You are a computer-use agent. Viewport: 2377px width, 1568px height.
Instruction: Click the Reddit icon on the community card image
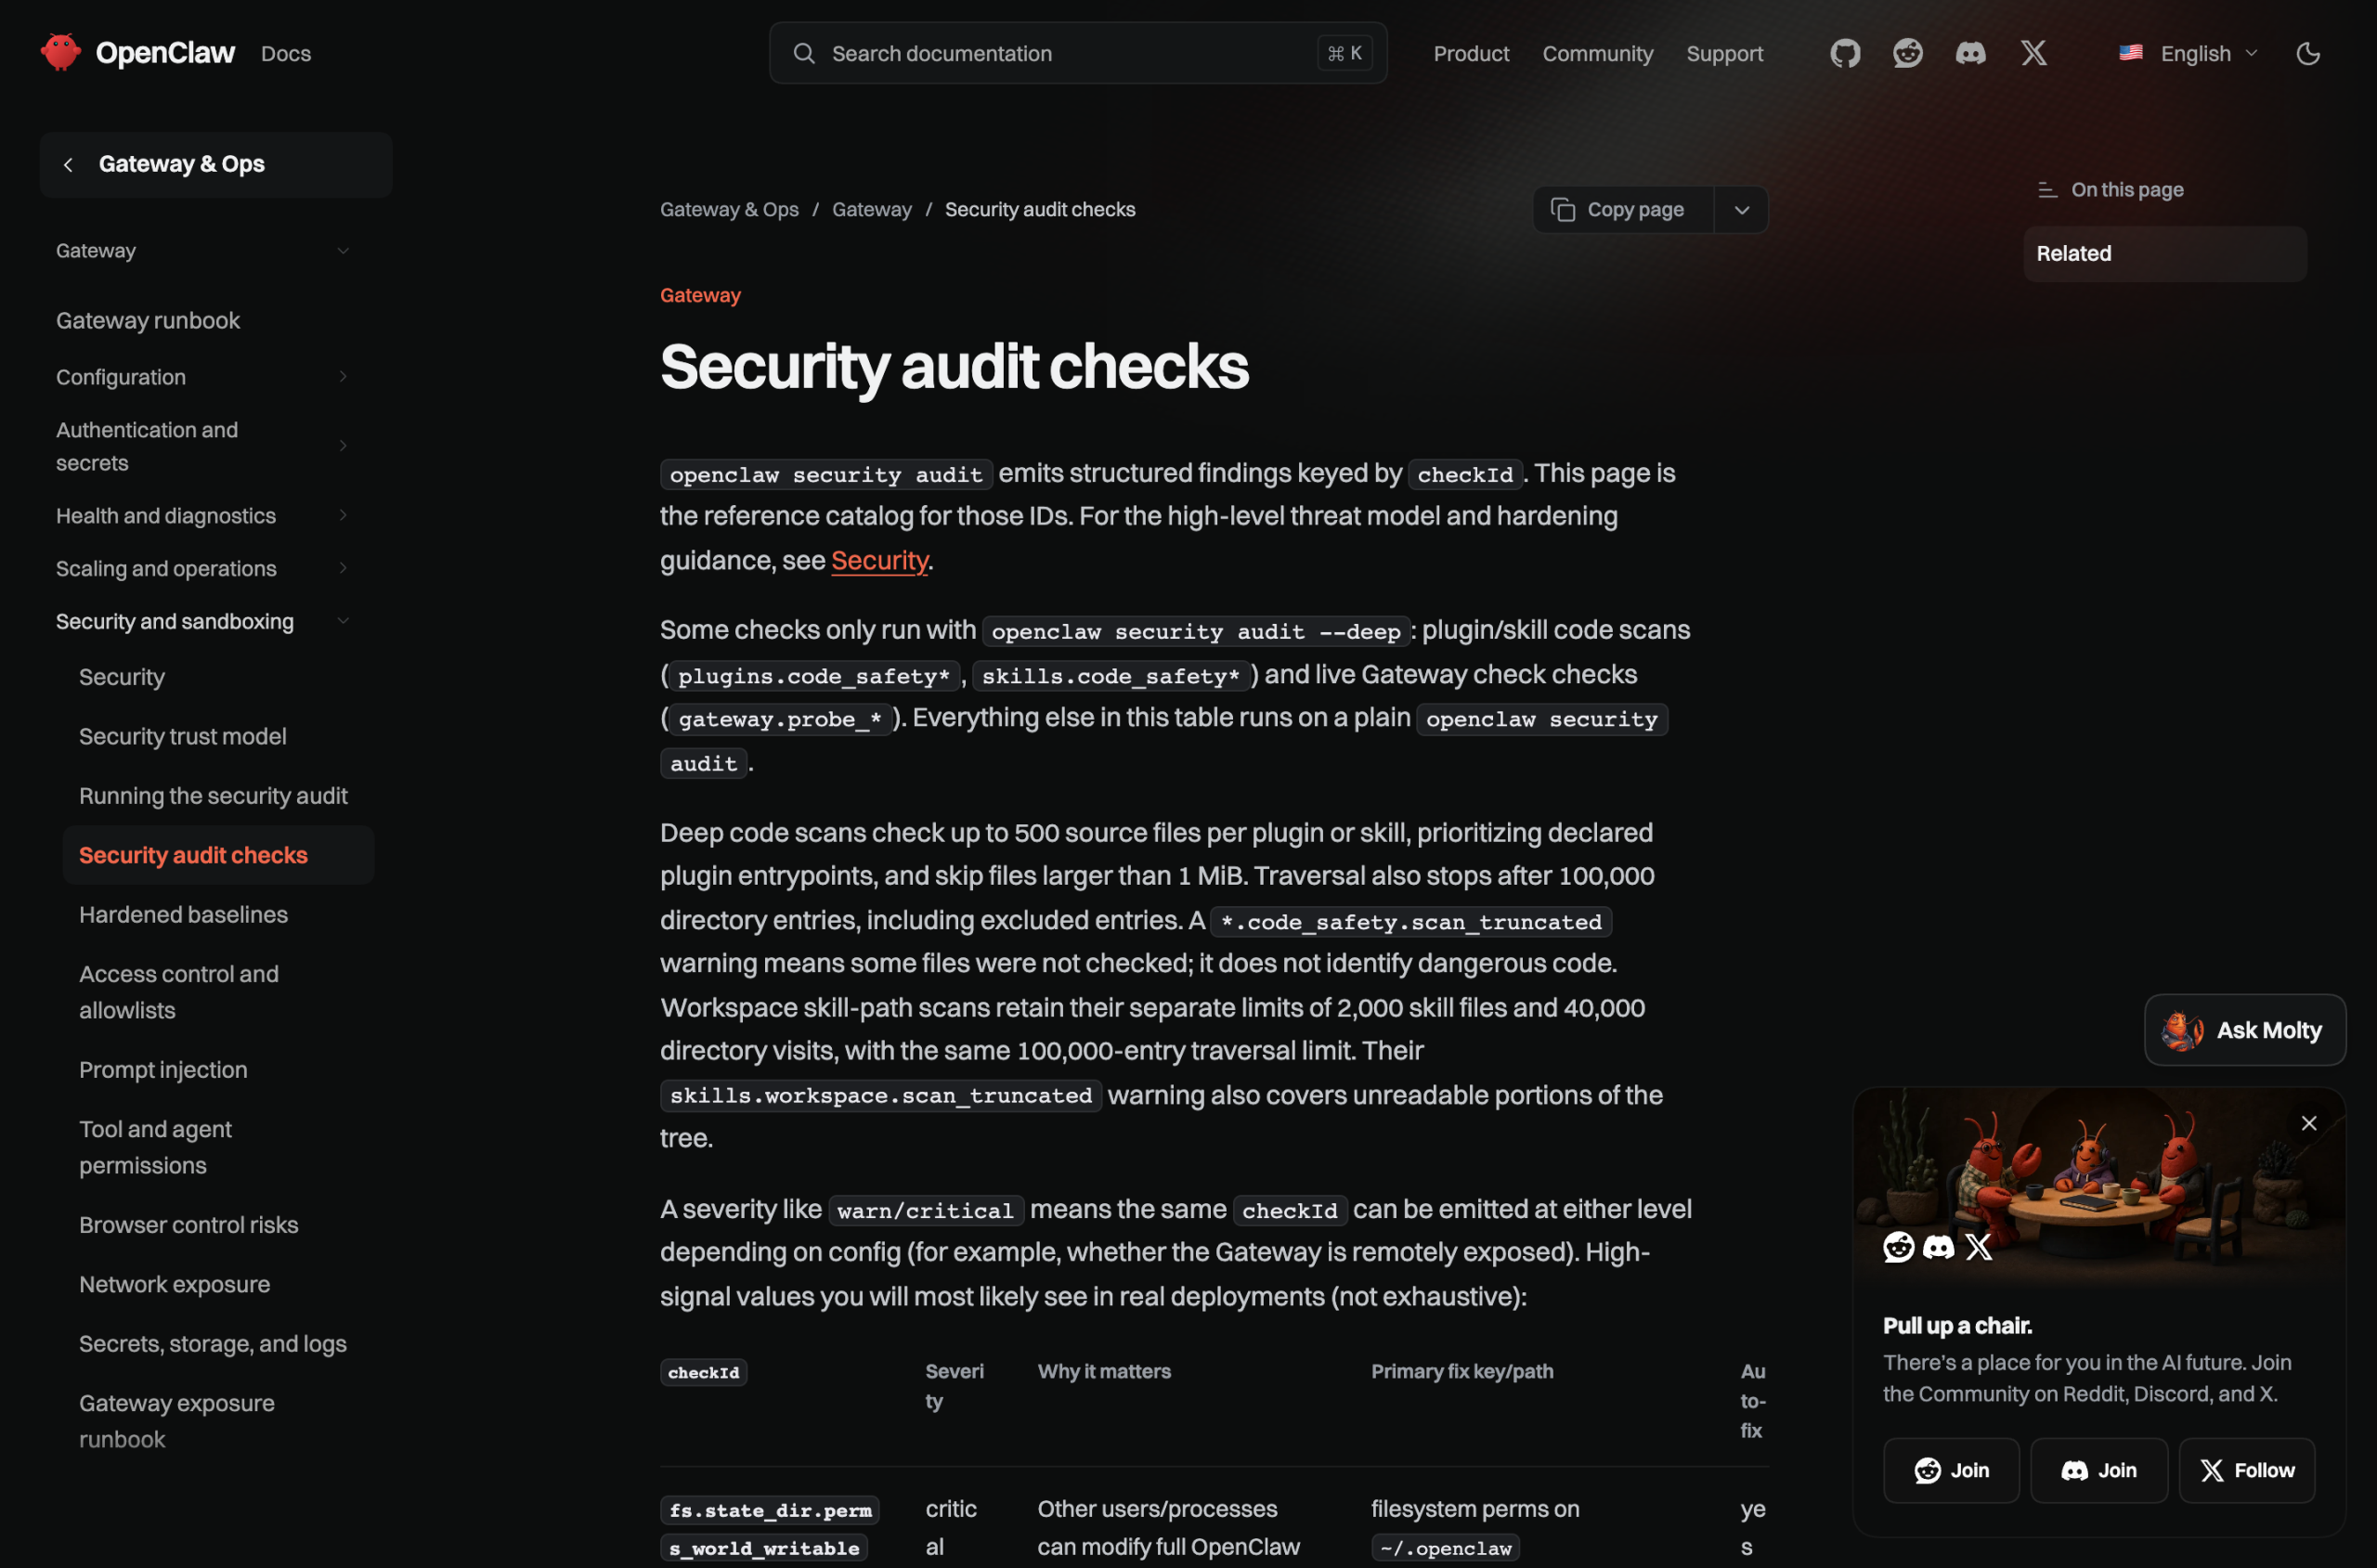click(x=1899, y=1246)
